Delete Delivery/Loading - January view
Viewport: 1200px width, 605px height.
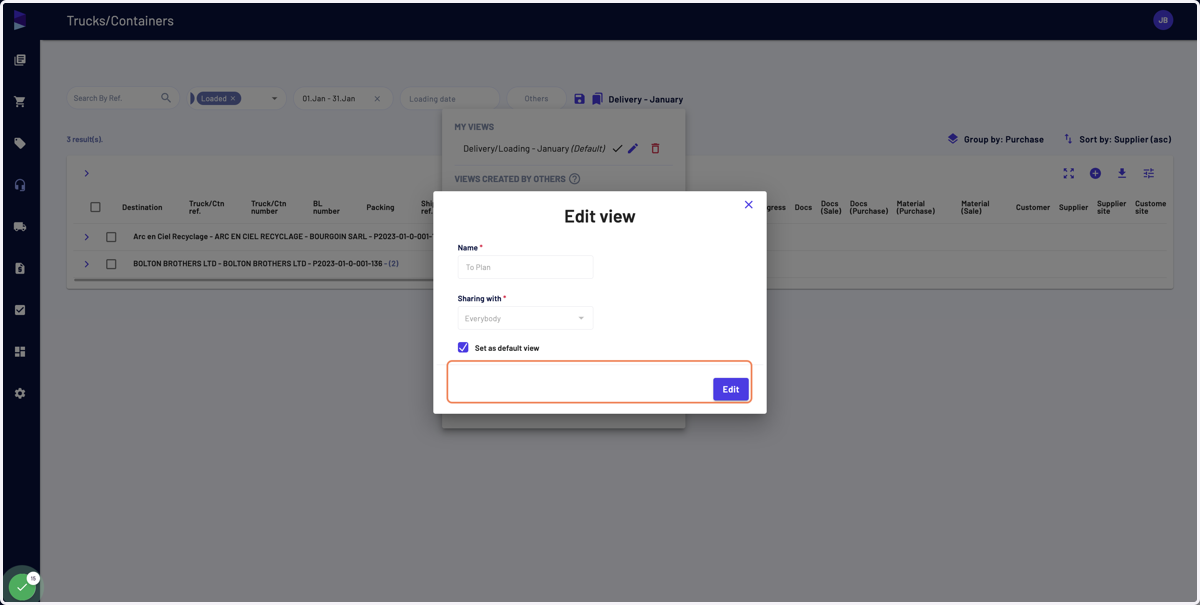tap(655, 148)
